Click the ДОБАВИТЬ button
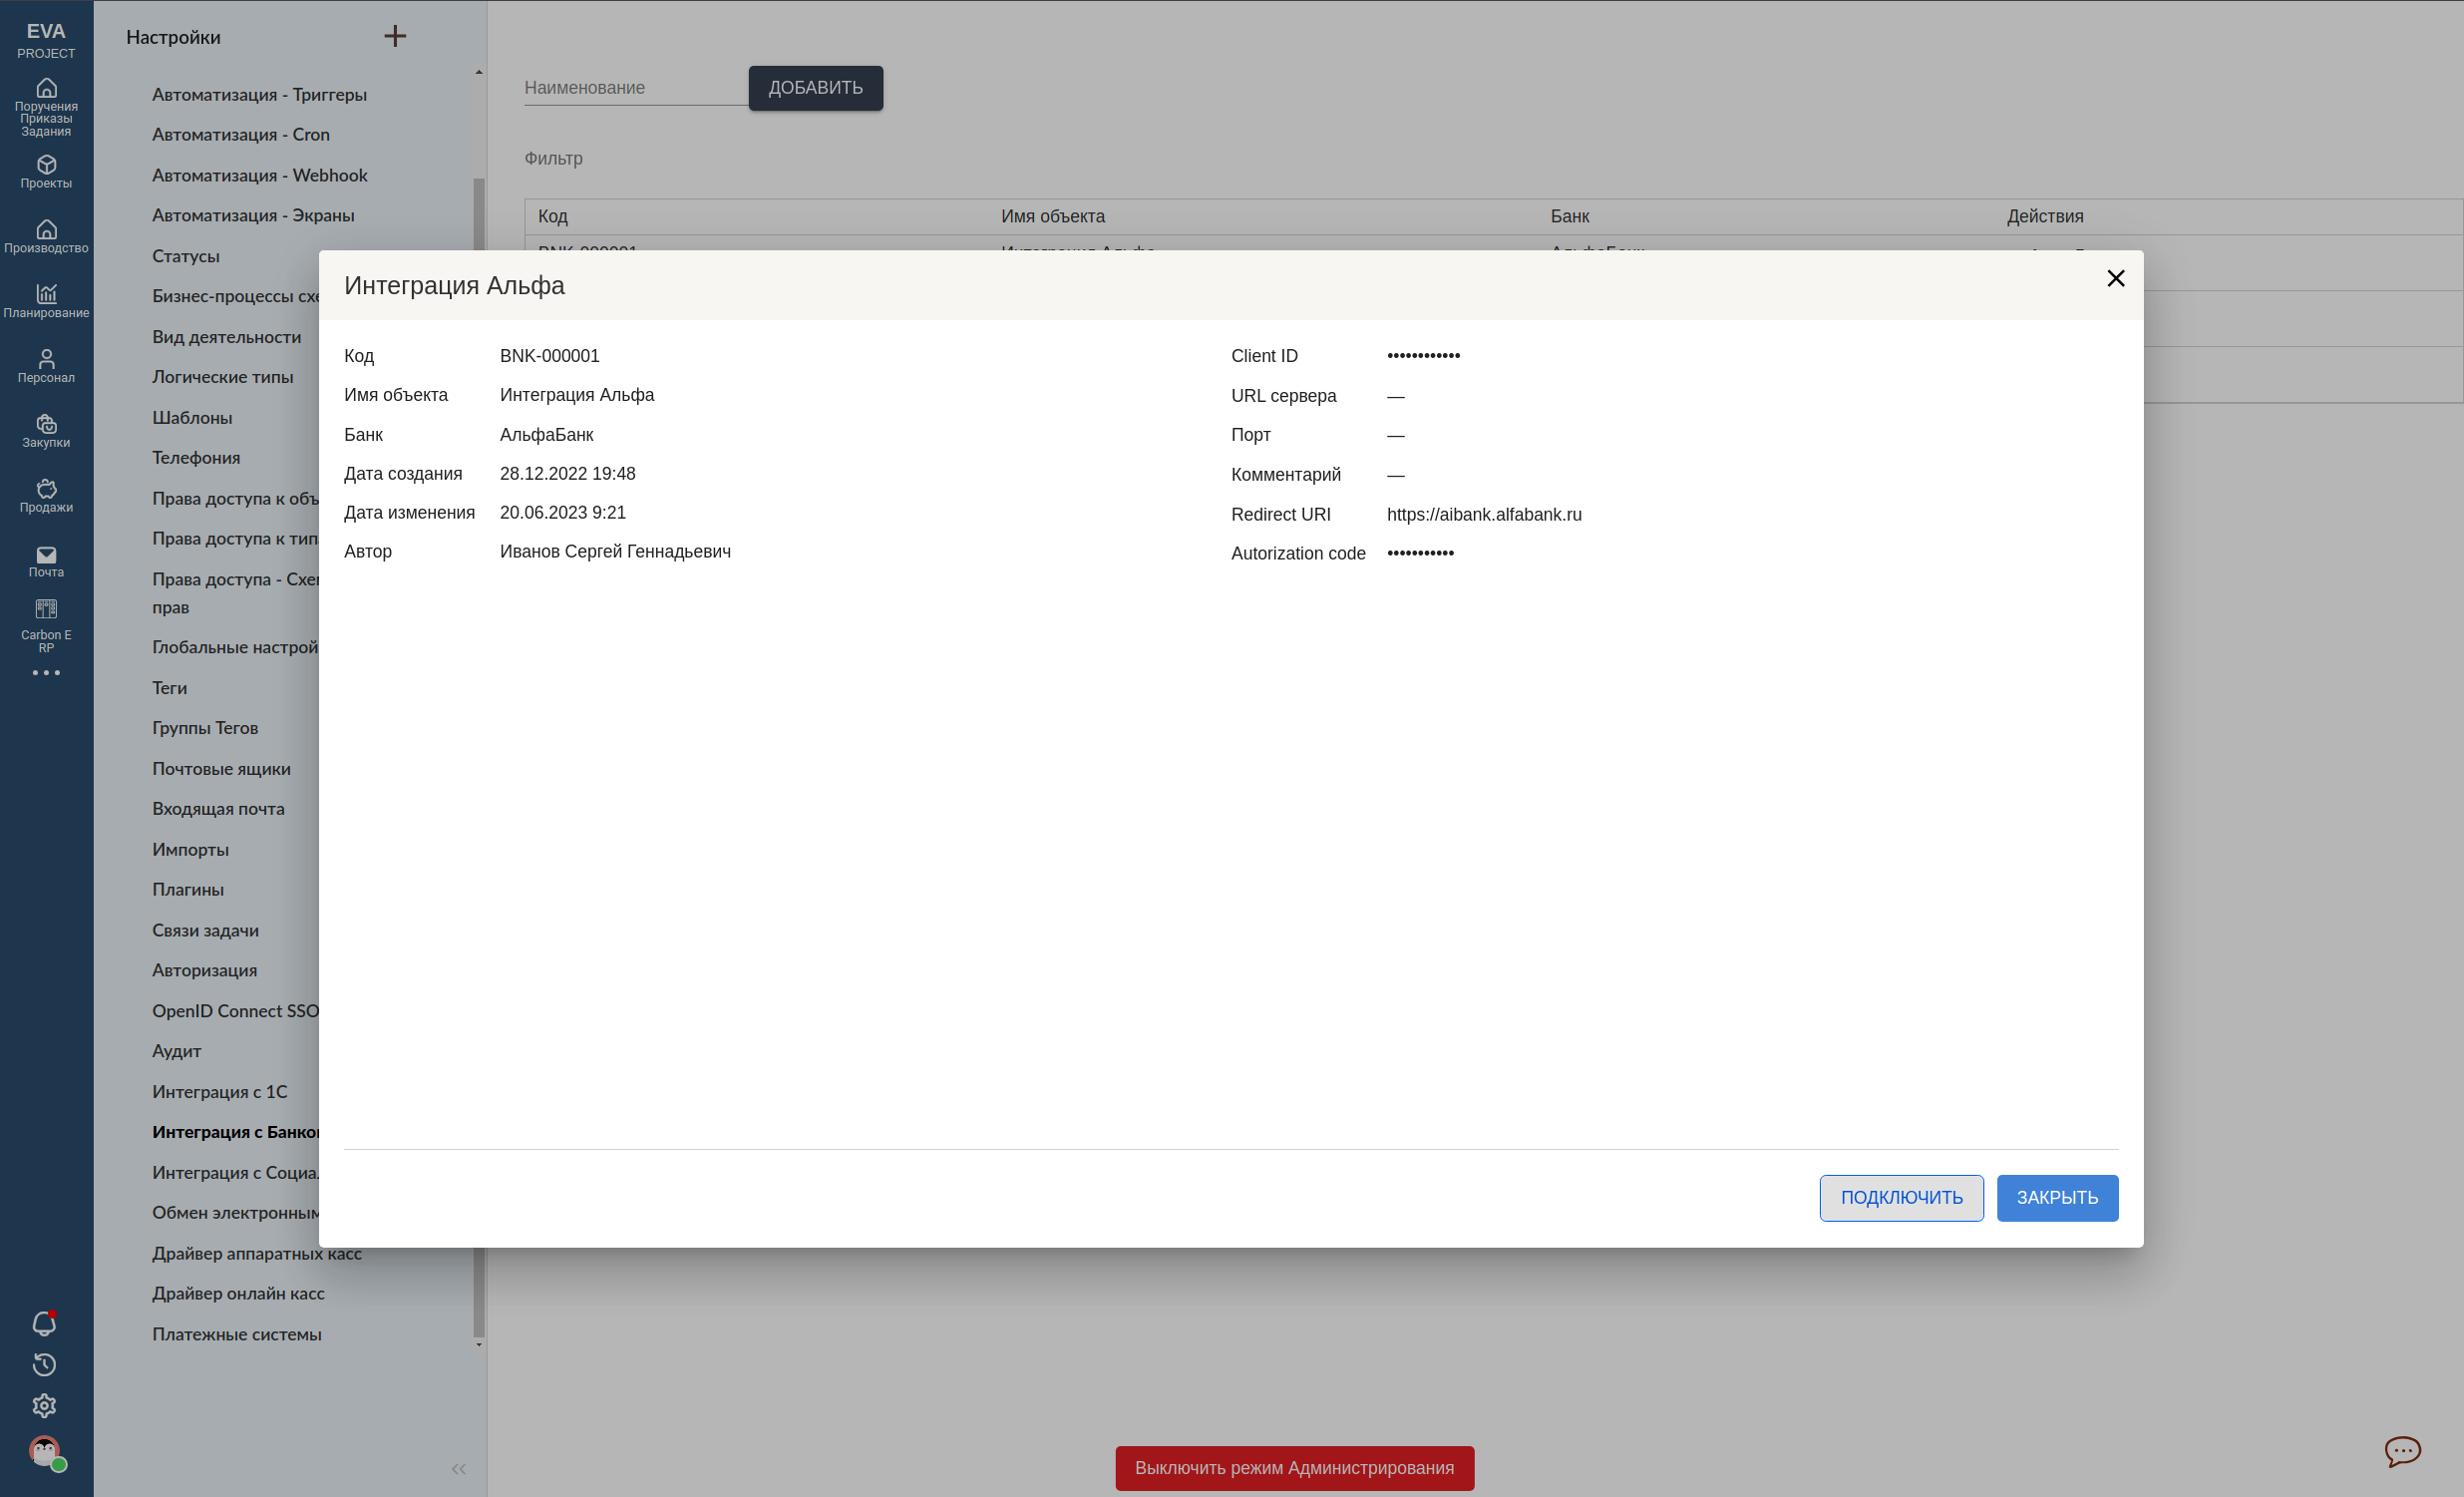 coord(816,88)
